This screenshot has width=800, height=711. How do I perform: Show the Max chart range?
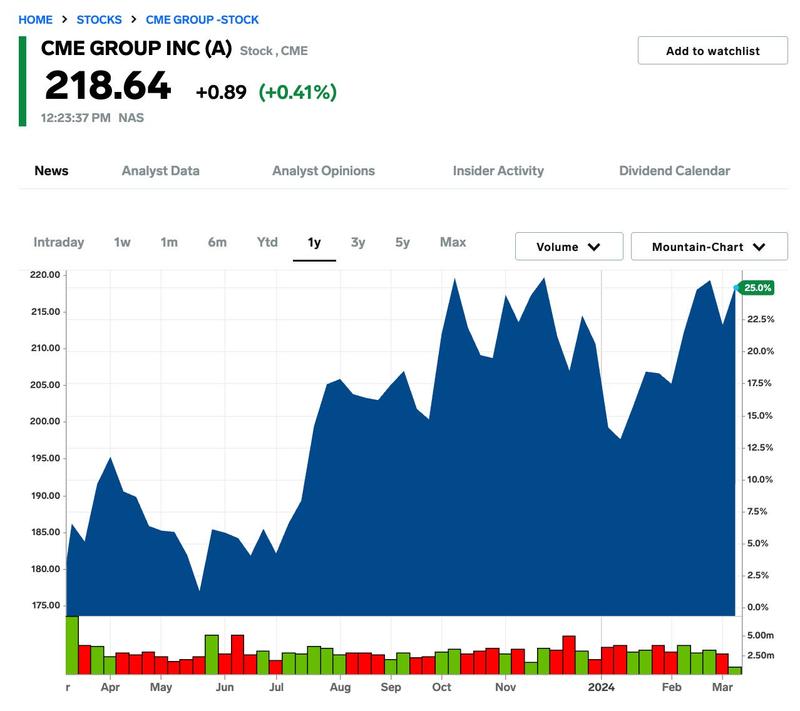pyautogui.click(x=453, y=242)
